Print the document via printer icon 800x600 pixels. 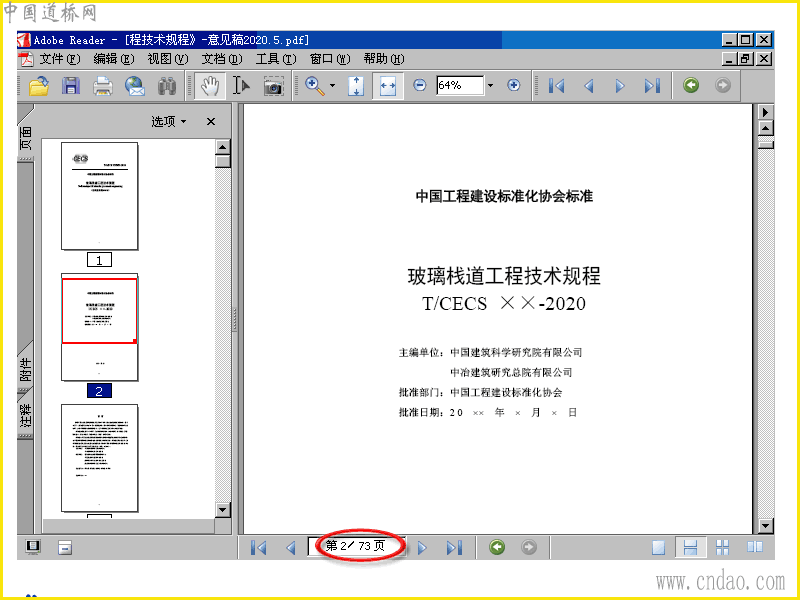(x=103, y=86)
